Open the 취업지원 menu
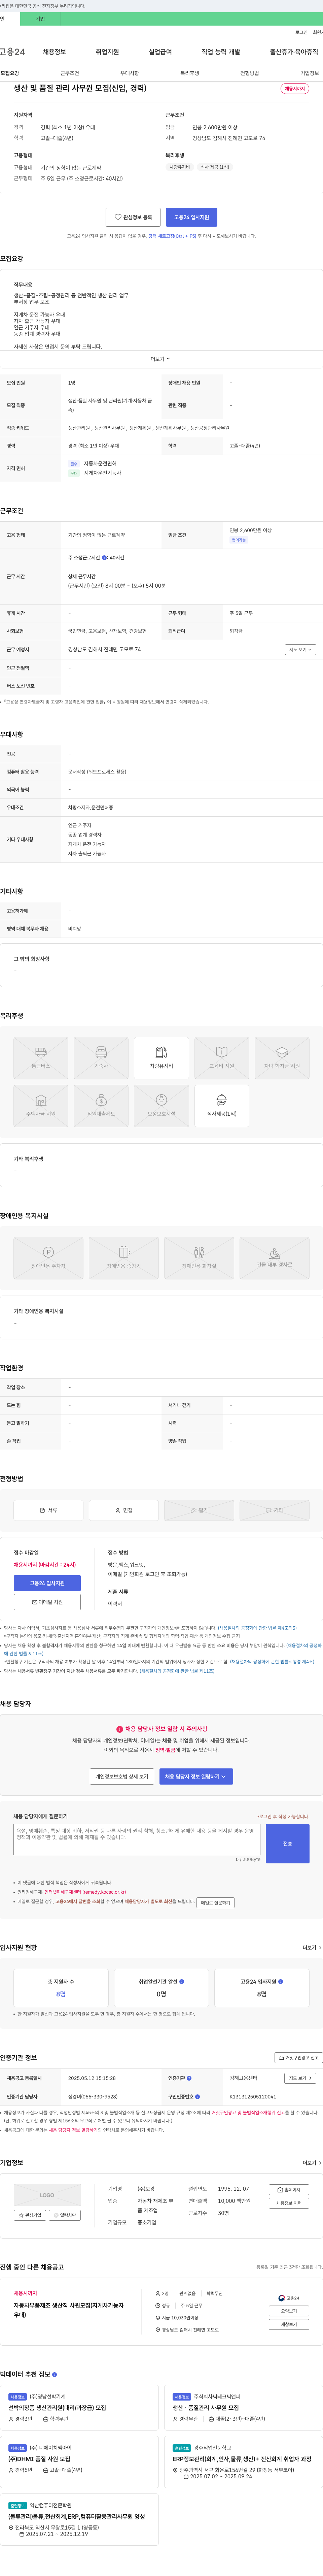This screenshot has width=323, height=2576. (x=107, y=52)
